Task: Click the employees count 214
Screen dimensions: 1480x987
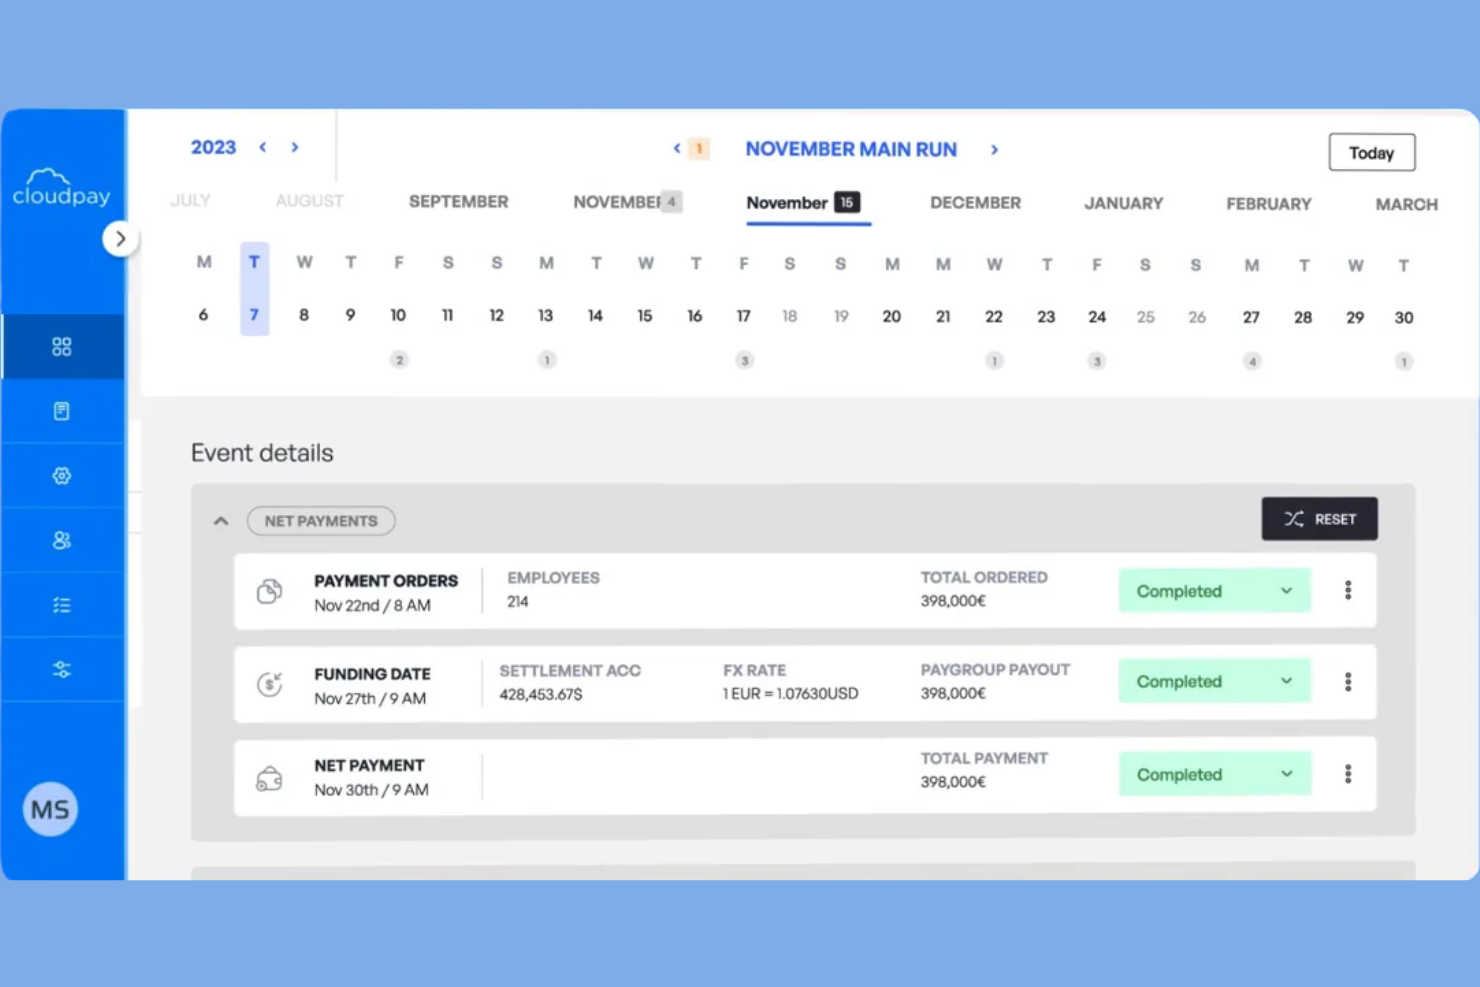Action: click(517, 602)
